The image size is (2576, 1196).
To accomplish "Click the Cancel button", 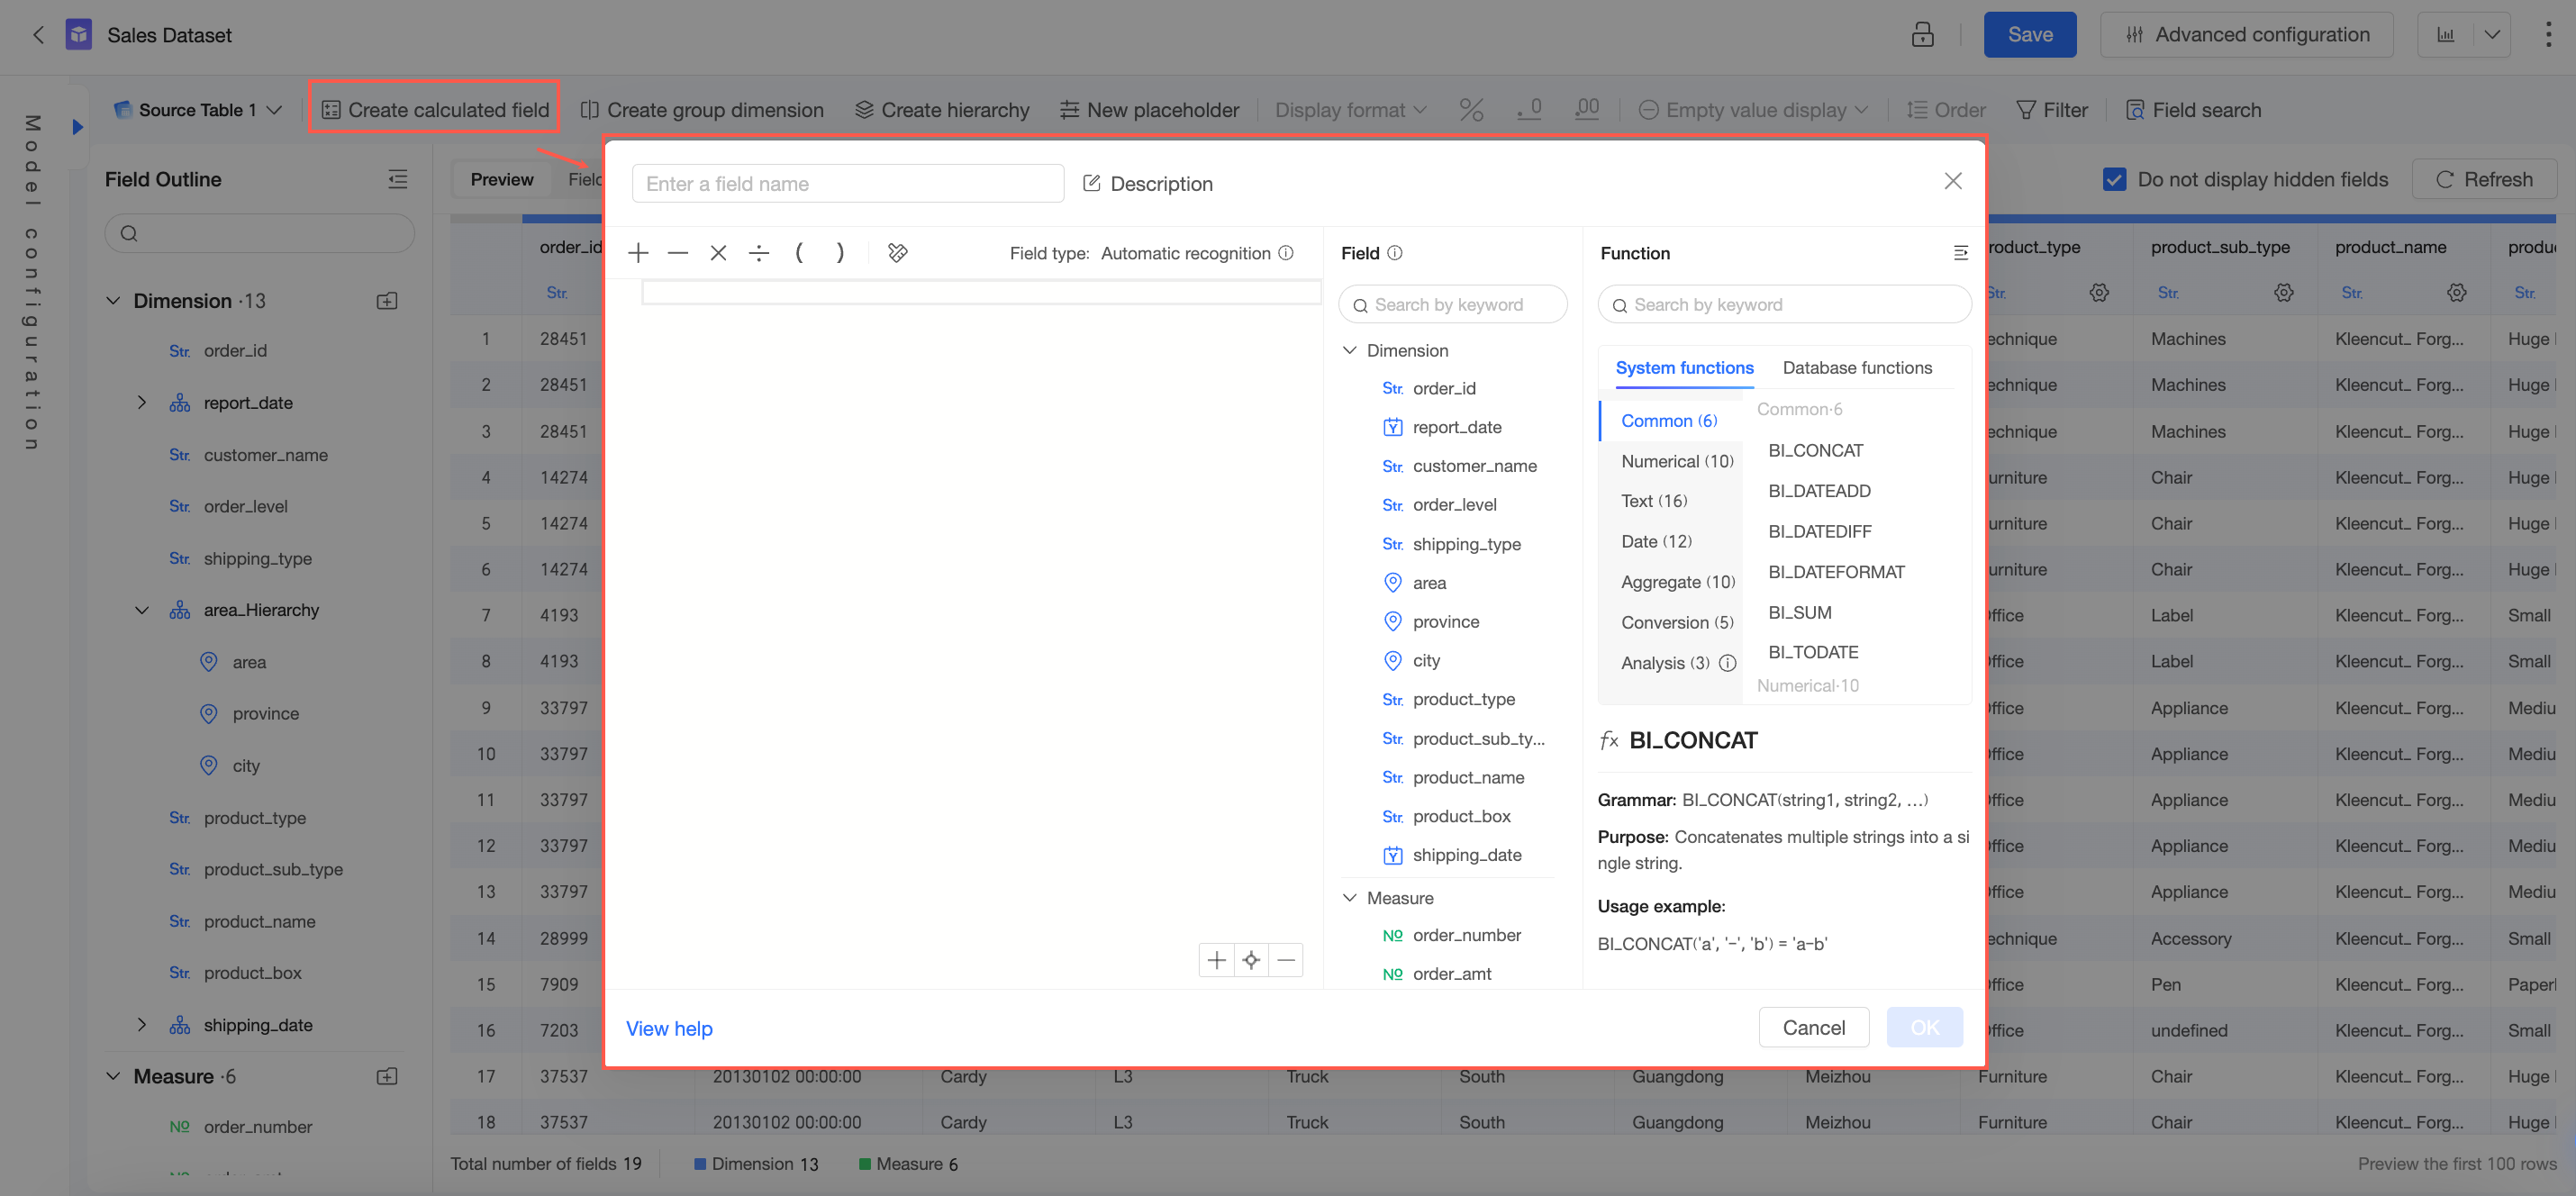I will click(x=1813, y=1028).
